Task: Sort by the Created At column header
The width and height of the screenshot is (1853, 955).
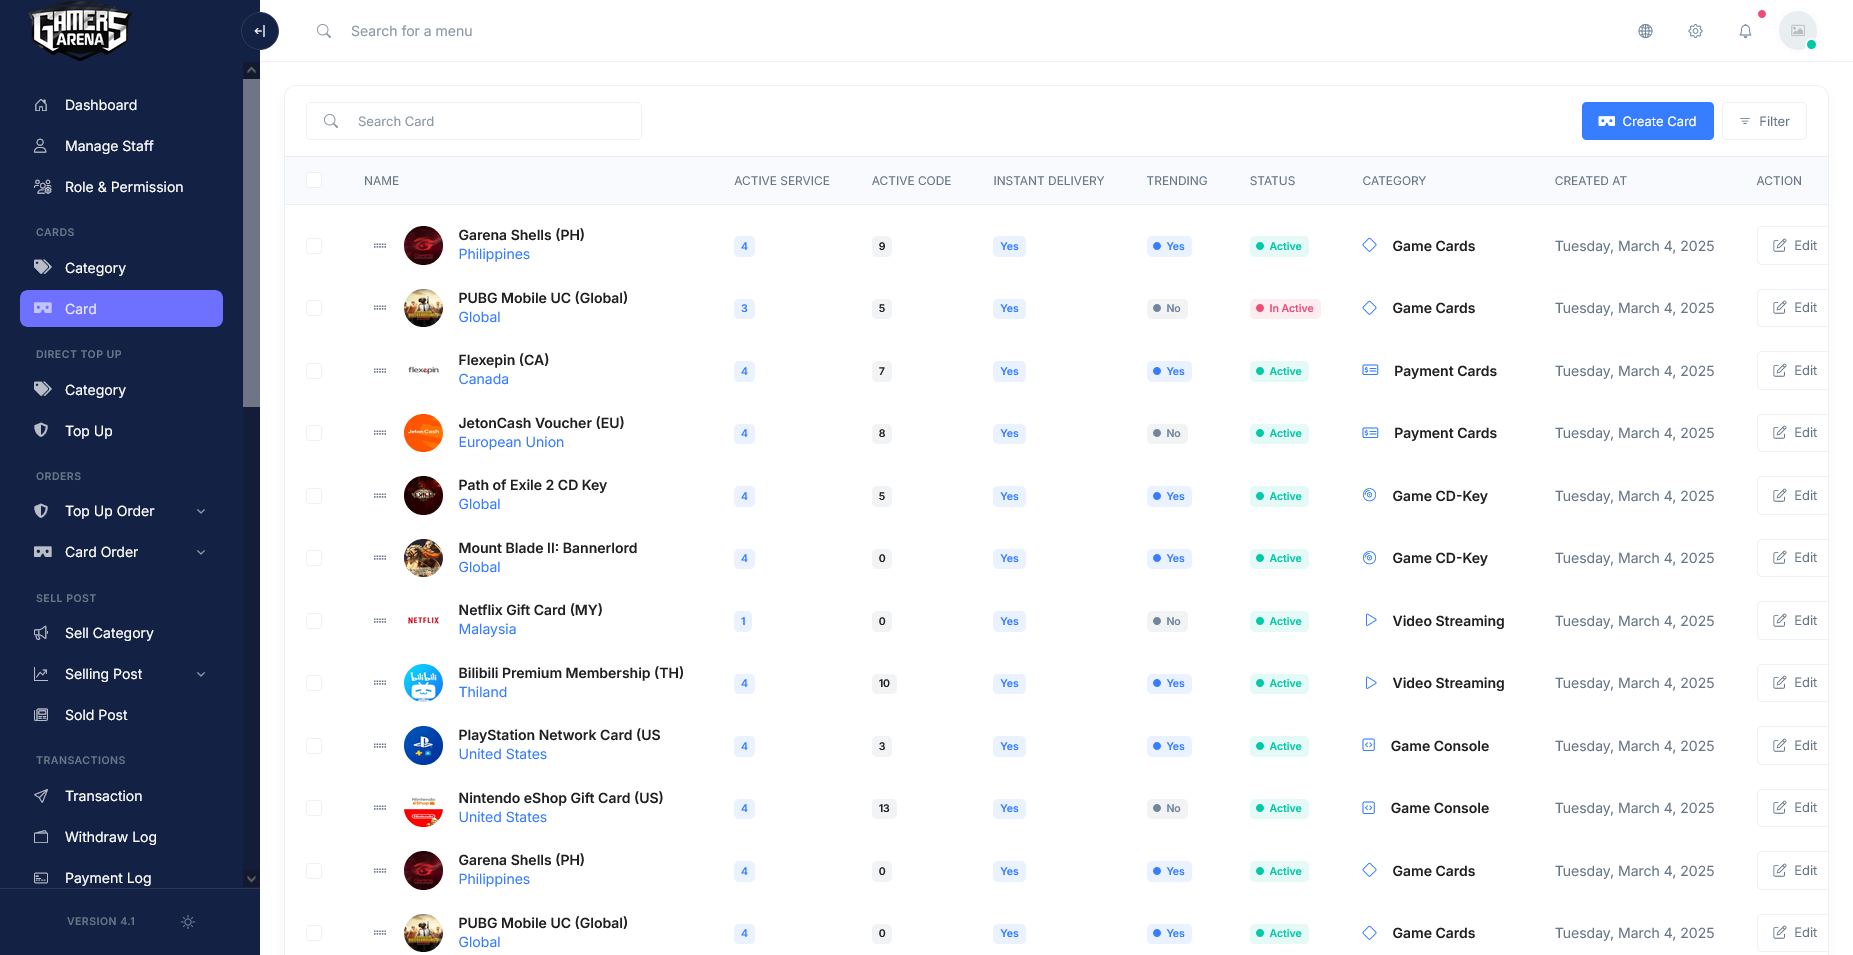Action: click(x=1590, y=181)
